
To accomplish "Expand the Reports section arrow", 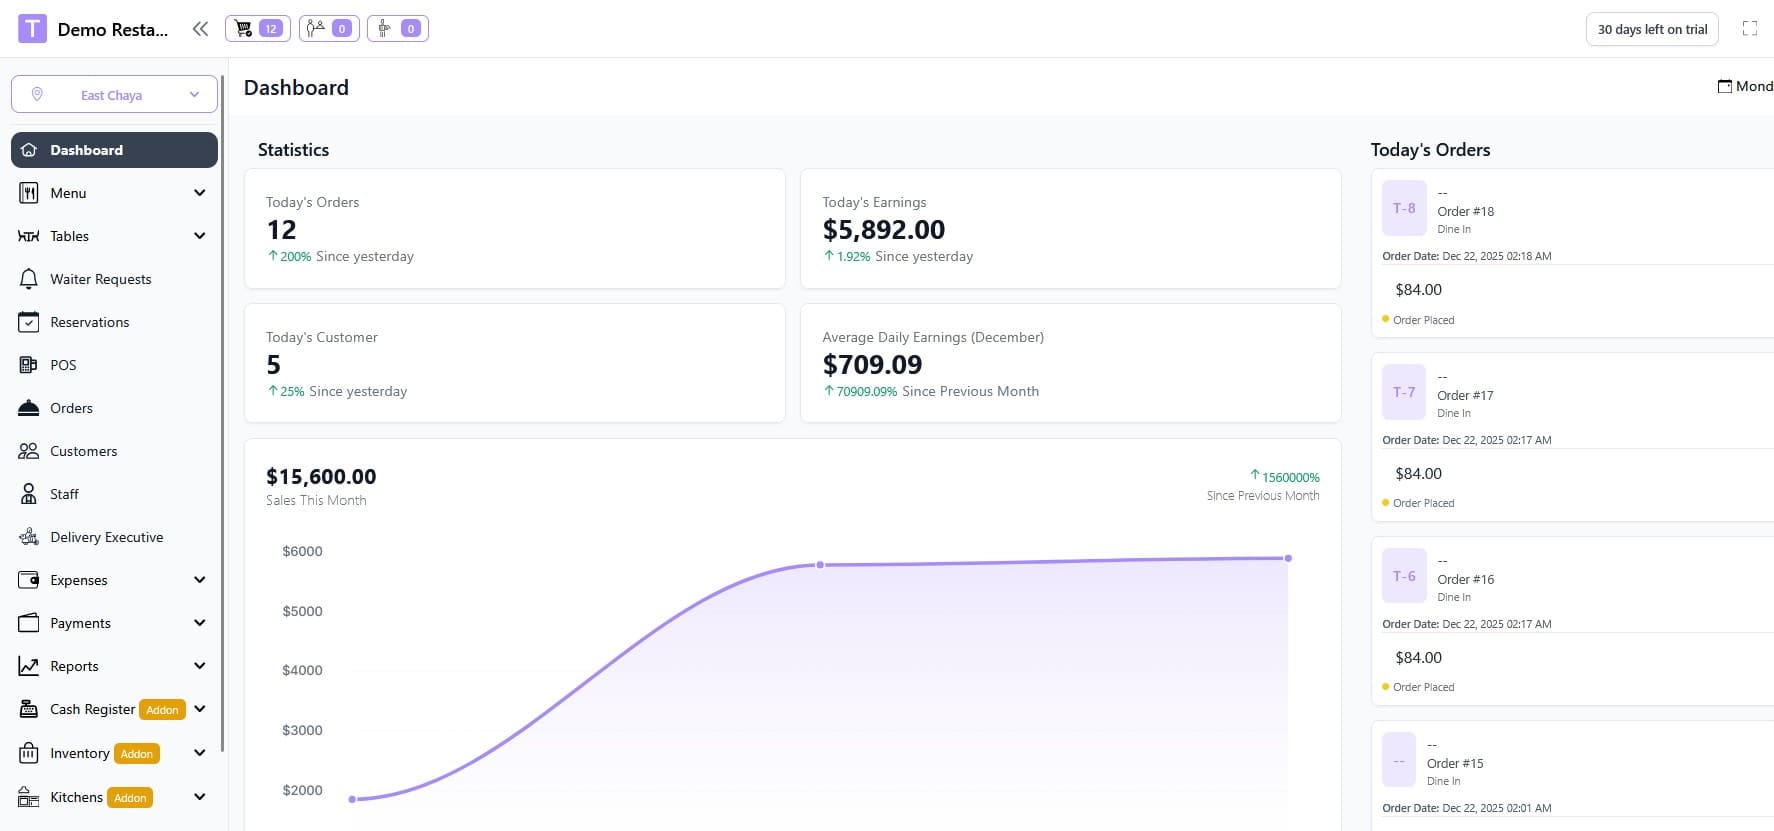I will pyautogui.click(x=199, y=666).
